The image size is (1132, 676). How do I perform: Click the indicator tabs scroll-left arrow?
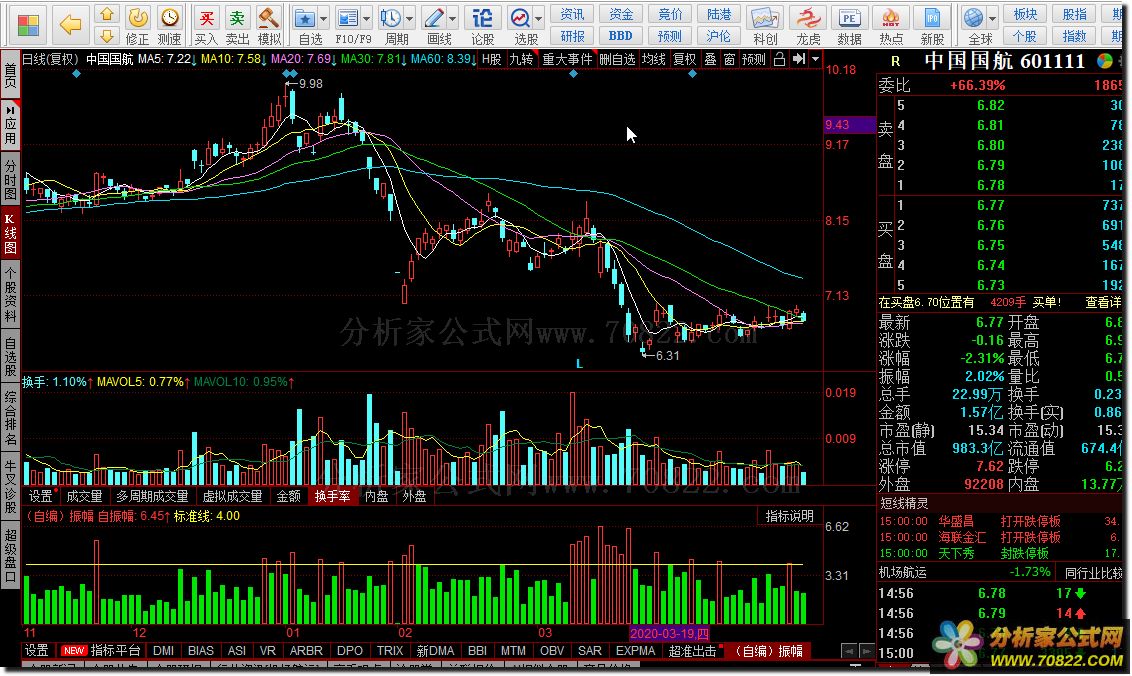tap(850, 651)
